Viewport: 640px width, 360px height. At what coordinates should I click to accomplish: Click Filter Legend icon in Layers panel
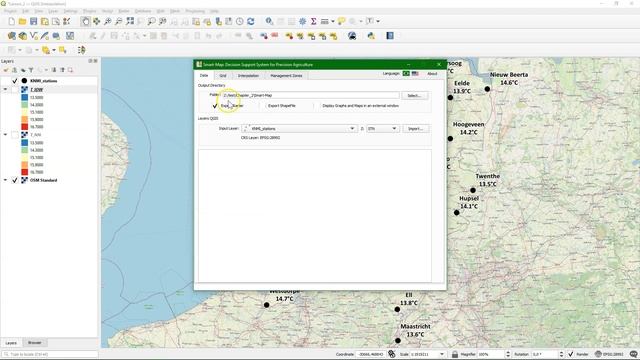pos(31,70)
